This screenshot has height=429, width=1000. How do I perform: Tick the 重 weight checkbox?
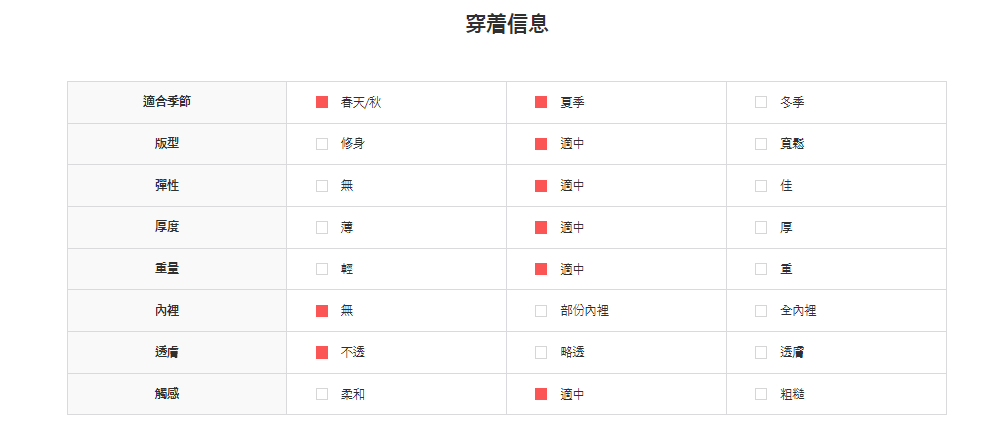click(761, 269)
